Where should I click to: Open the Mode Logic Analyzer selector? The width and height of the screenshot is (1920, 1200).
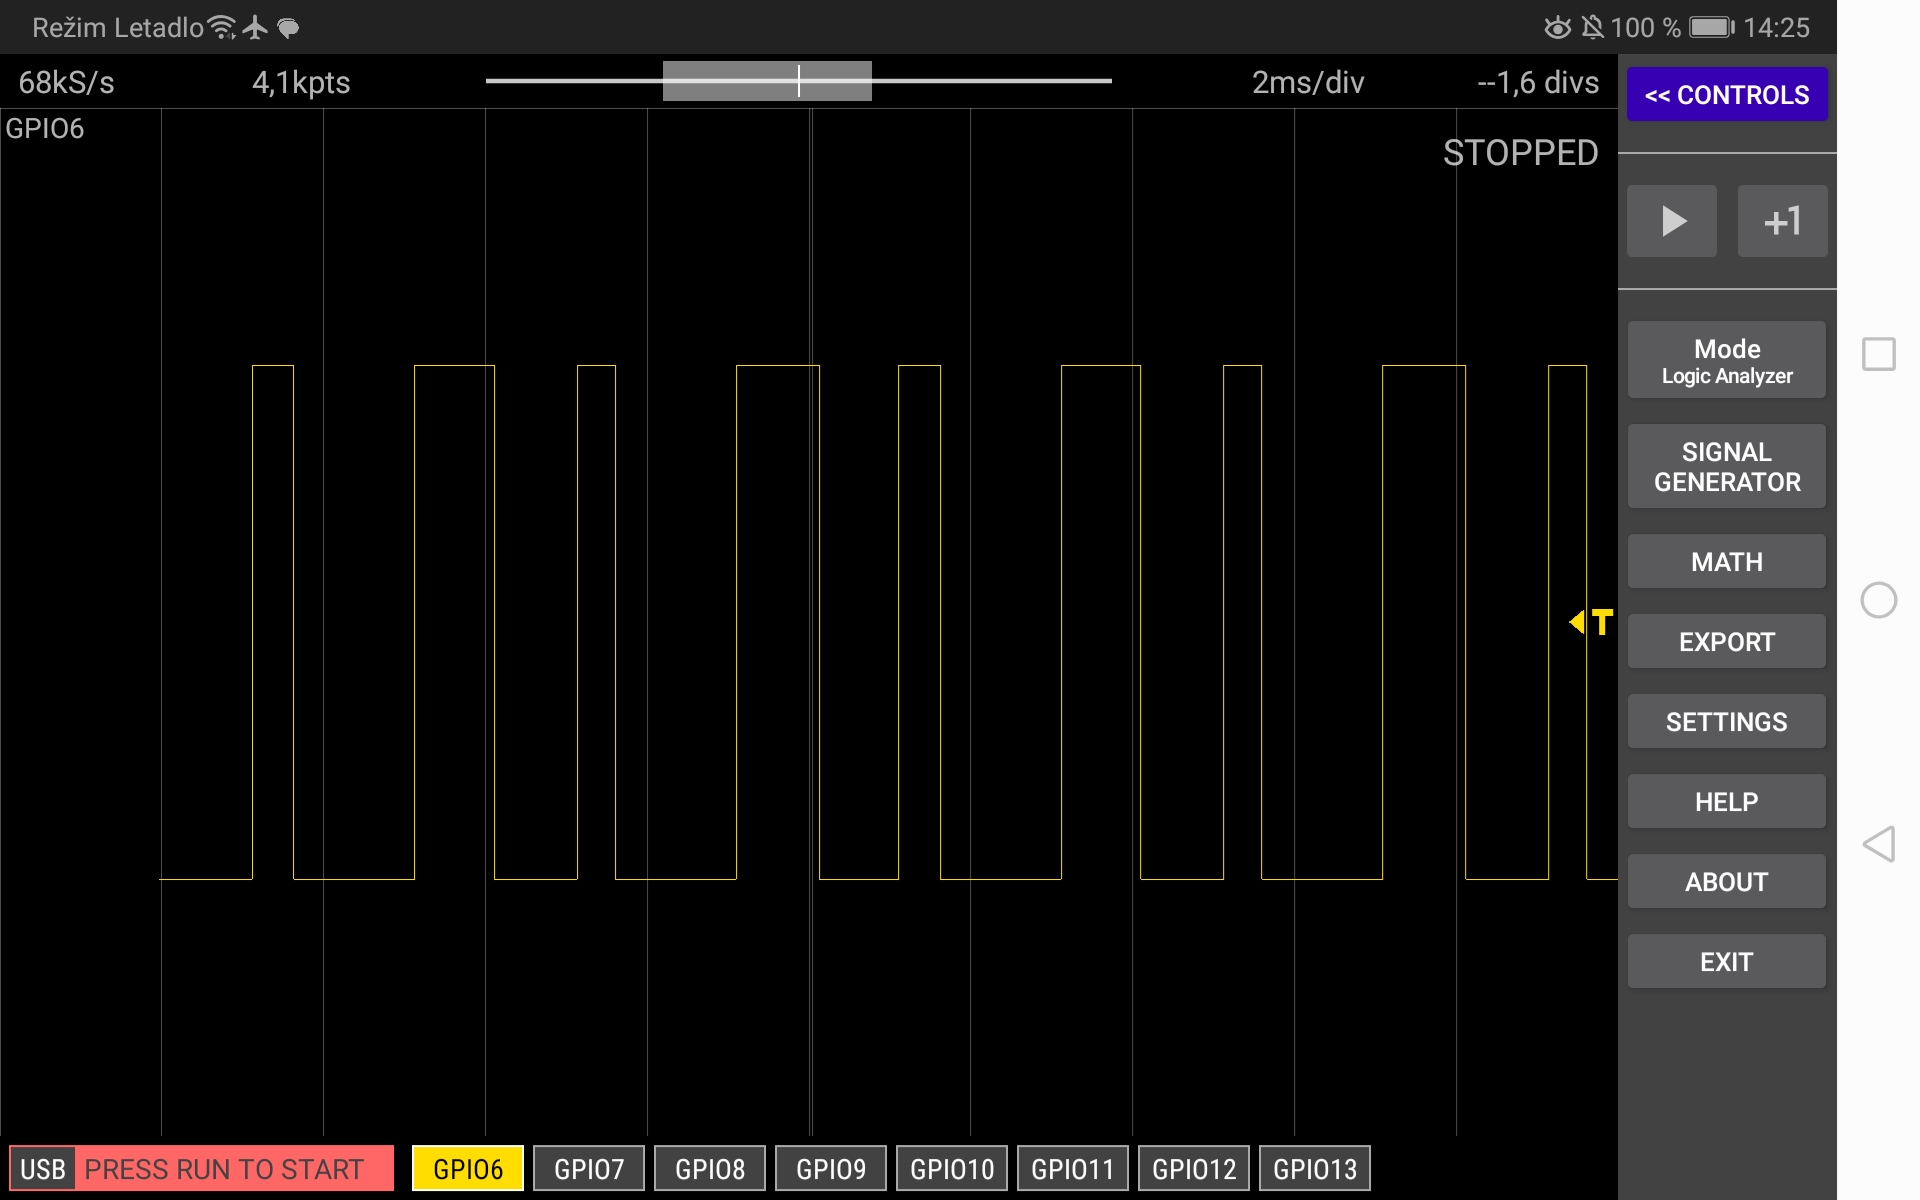pyautogui.click(x=1726, y=359)
